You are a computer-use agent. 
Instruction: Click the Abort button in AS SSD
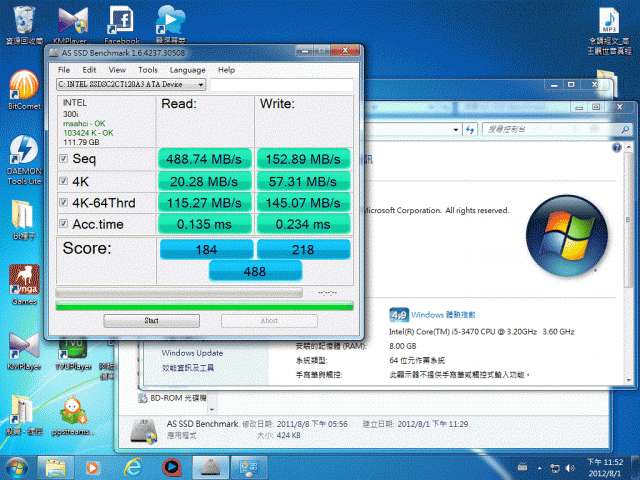click(x=269, y=321)
